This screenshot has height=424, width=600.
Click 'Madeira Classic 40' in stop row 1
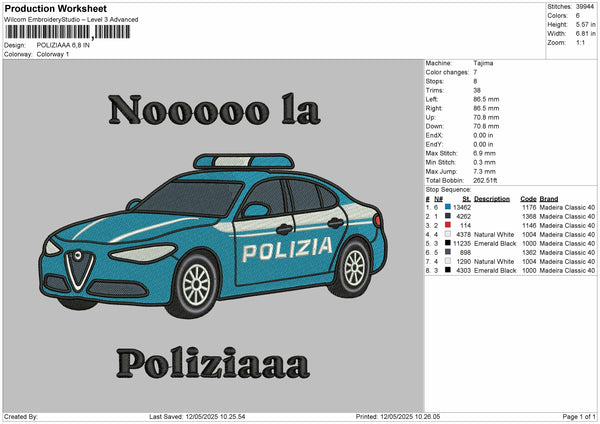[x=567, y=207]
